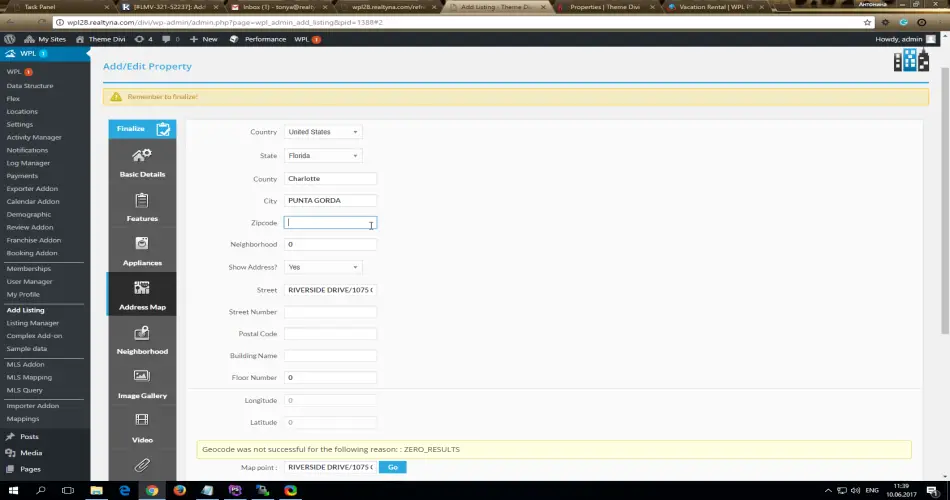Open the Features section icon
950x500 pixels.
point(142,201)
